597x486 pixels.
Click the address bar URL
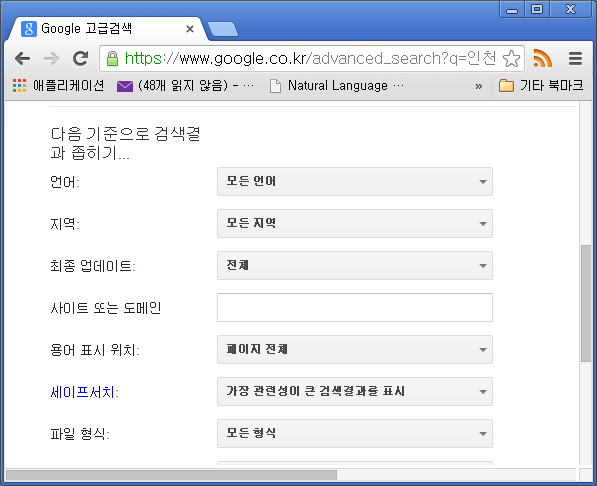click(x=310, y=59)
